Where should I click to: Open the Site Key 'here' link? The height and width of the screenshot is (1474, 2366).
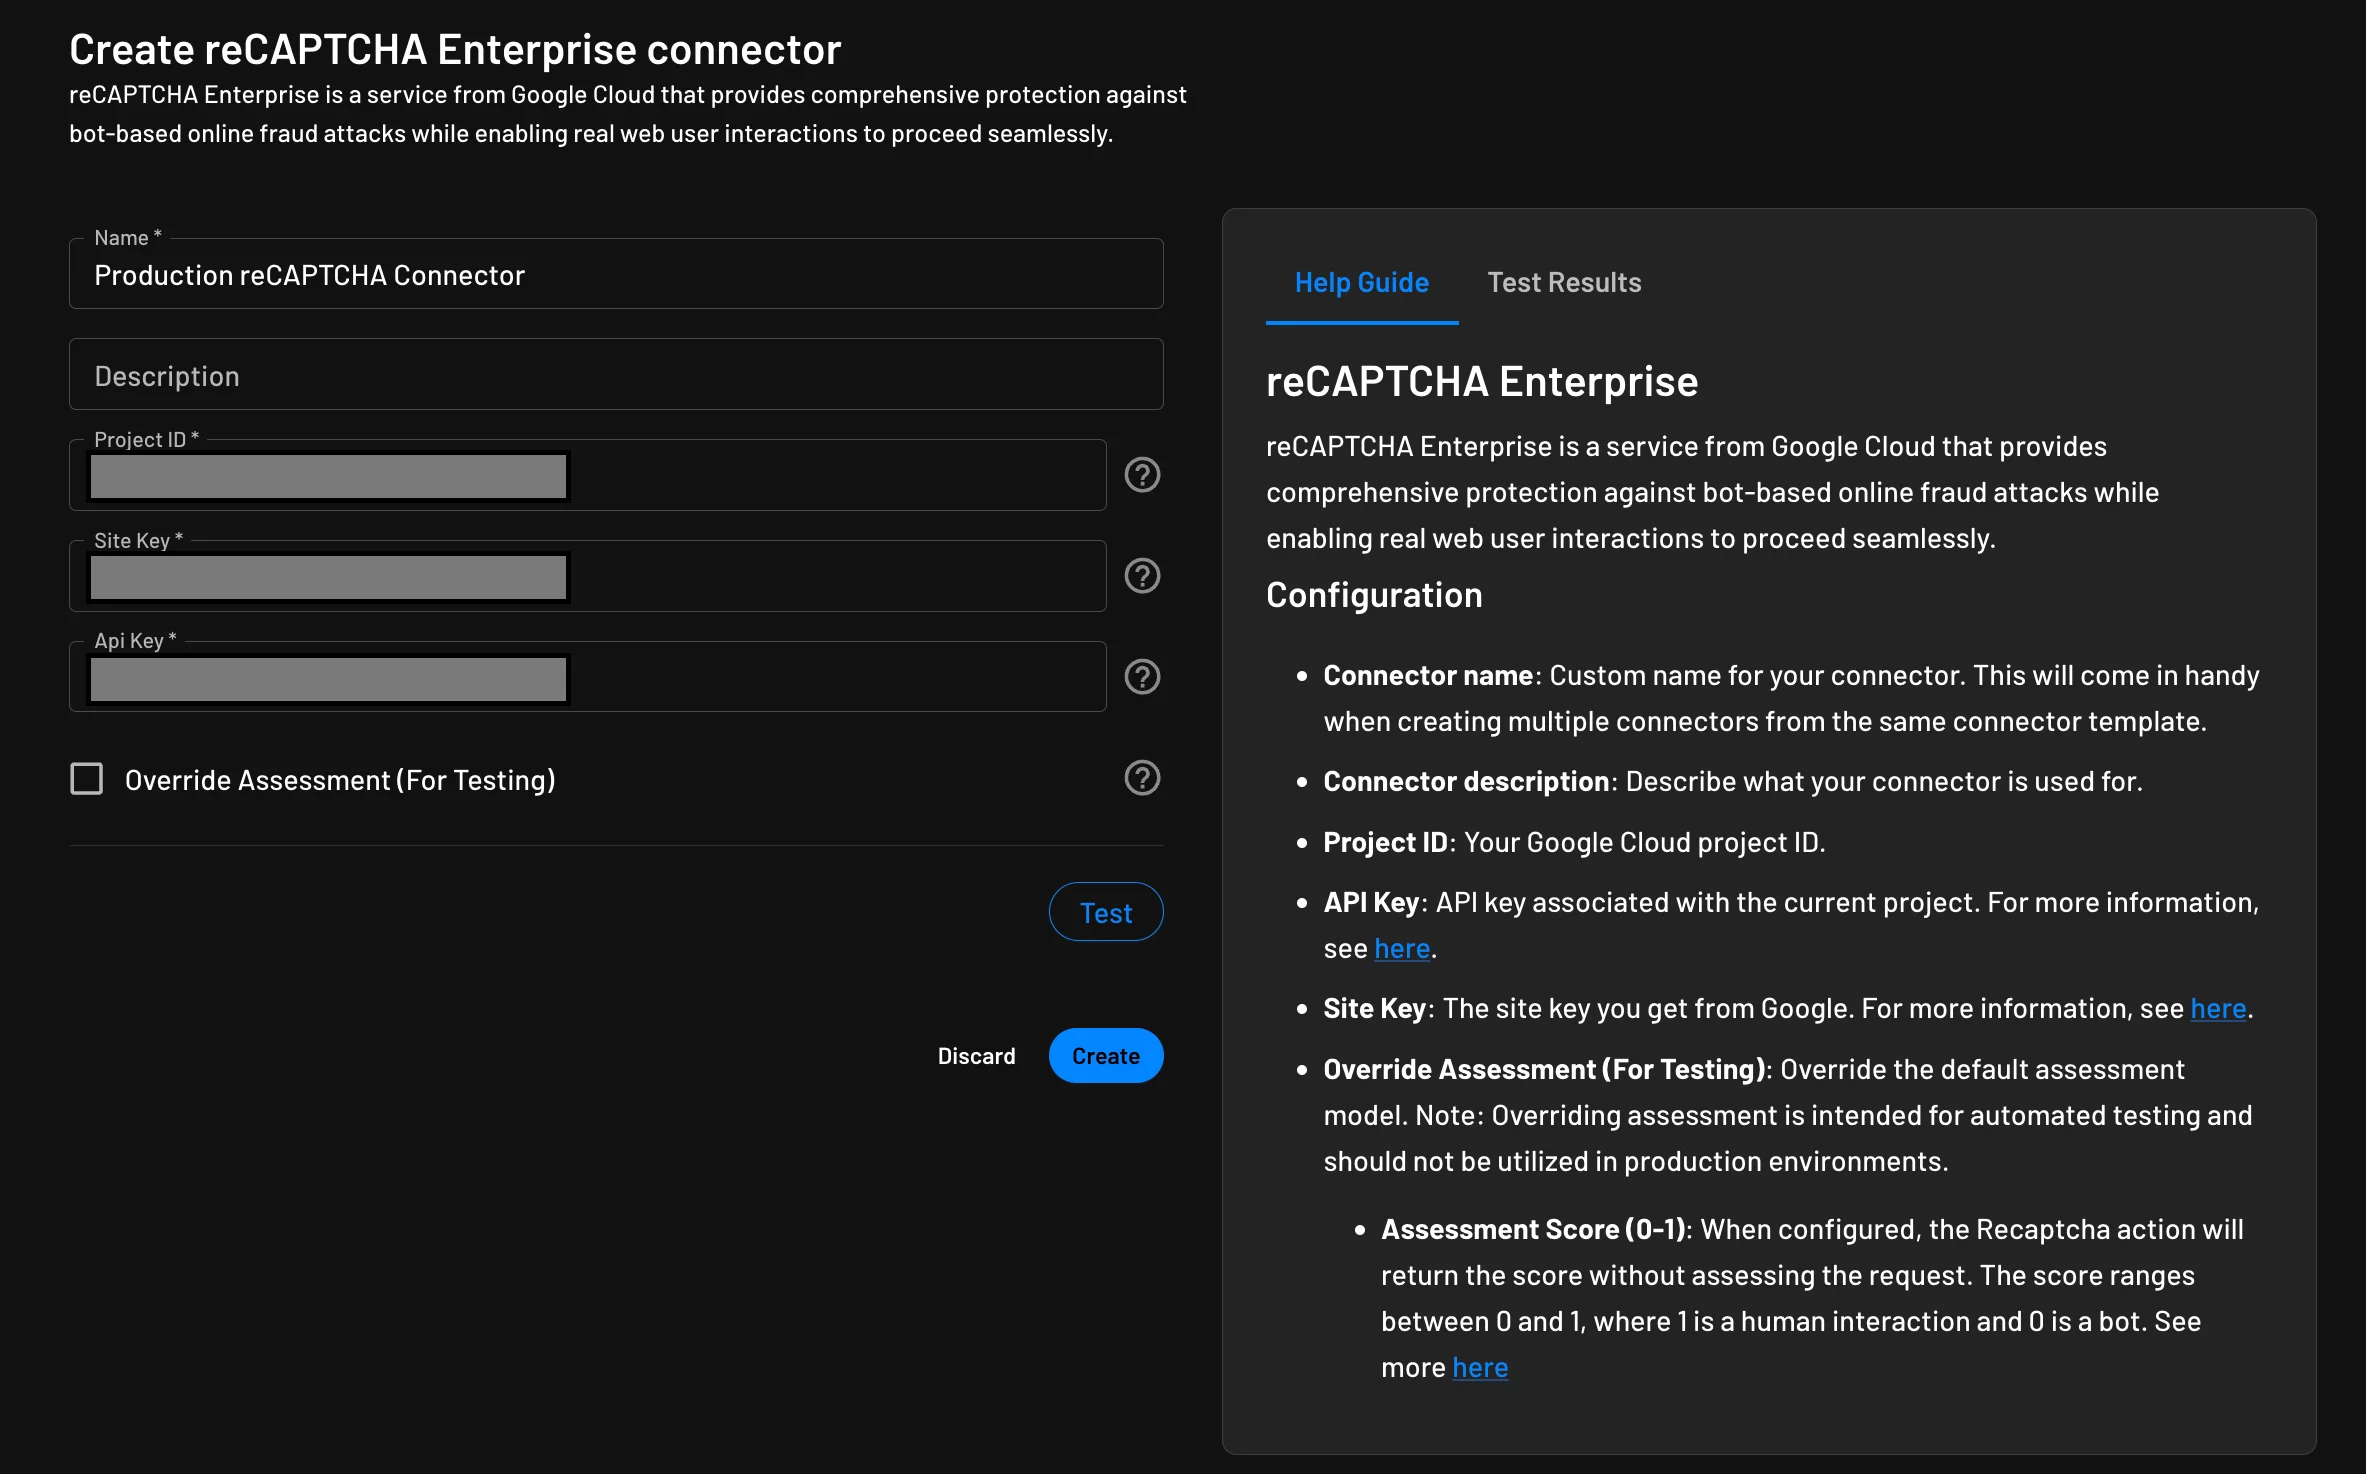pyautogui.click(x=2218, y=1009)
